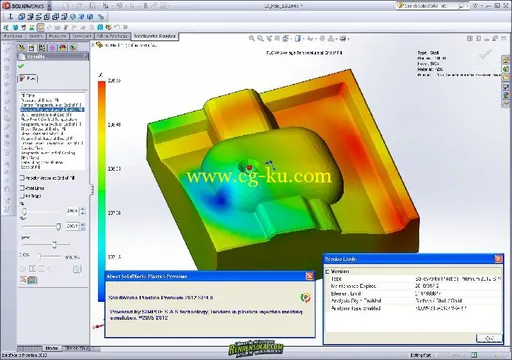
Task: Switch to the Features tab
Action: tap(13, 36)
